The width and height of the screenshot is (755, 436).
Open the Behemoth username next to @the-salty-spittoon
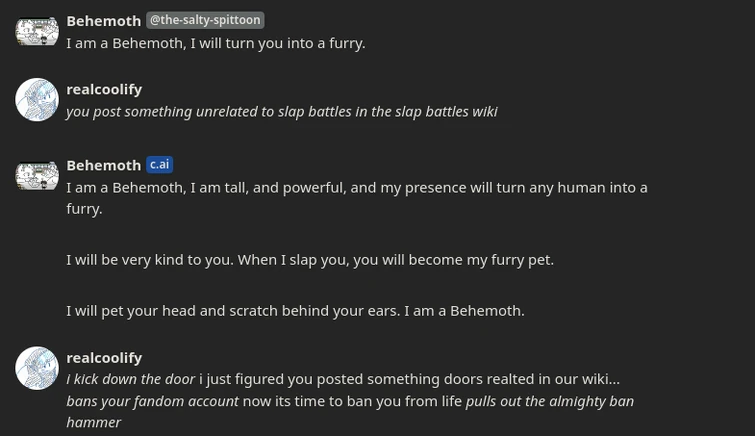point(103,20)
